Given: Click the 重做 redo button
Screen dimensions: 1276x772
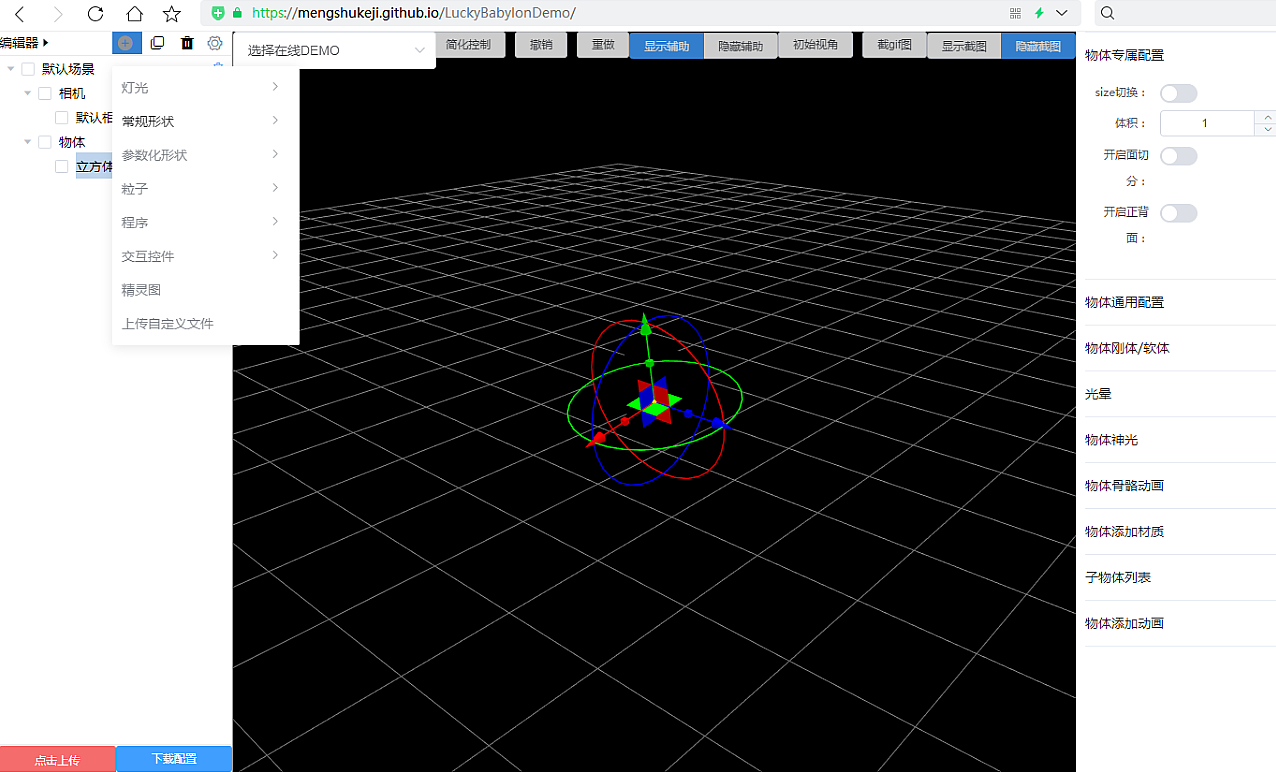Looking at the screenshot, I should 603,45.
